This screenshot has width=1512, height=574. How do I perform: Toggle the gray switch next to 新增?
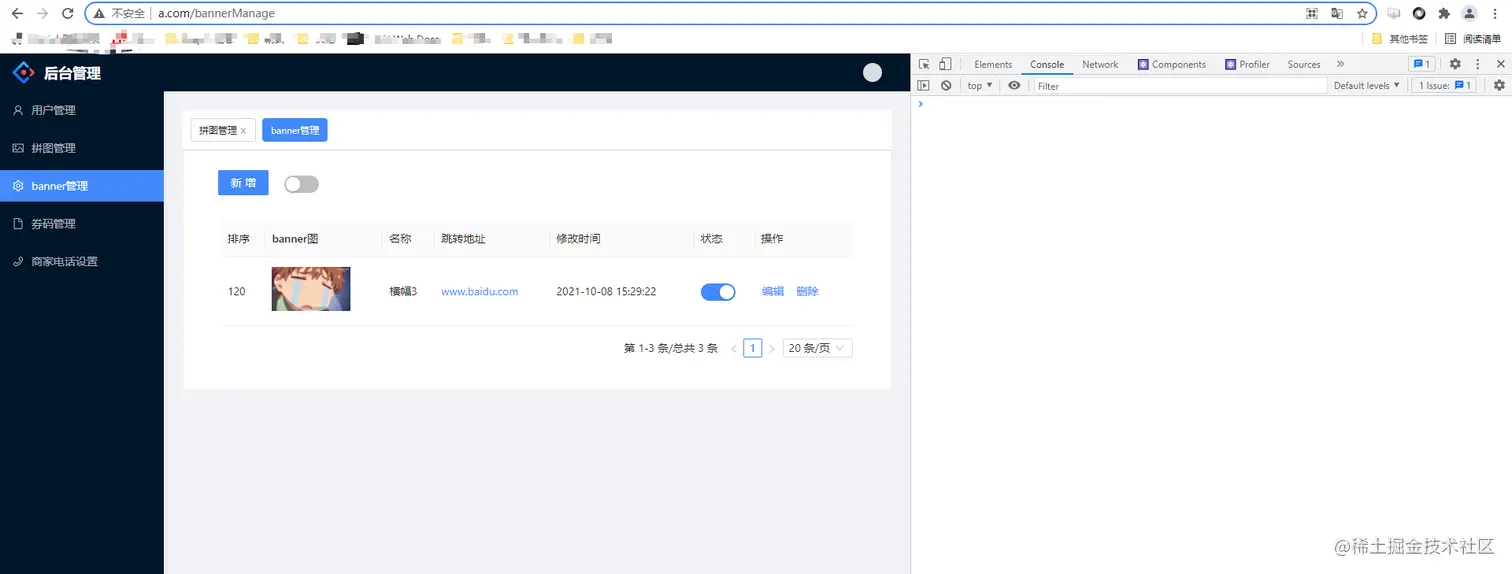[301, 184]
